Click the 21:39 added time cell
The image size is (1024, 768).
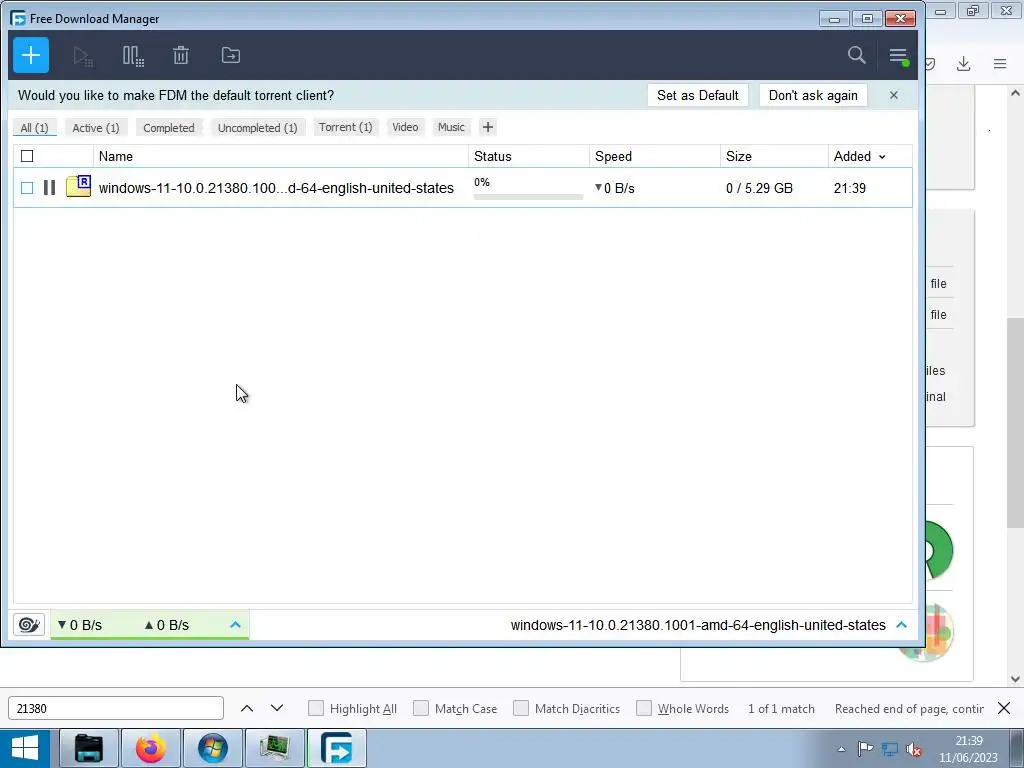pyautogui.click(x=850, y=188)
